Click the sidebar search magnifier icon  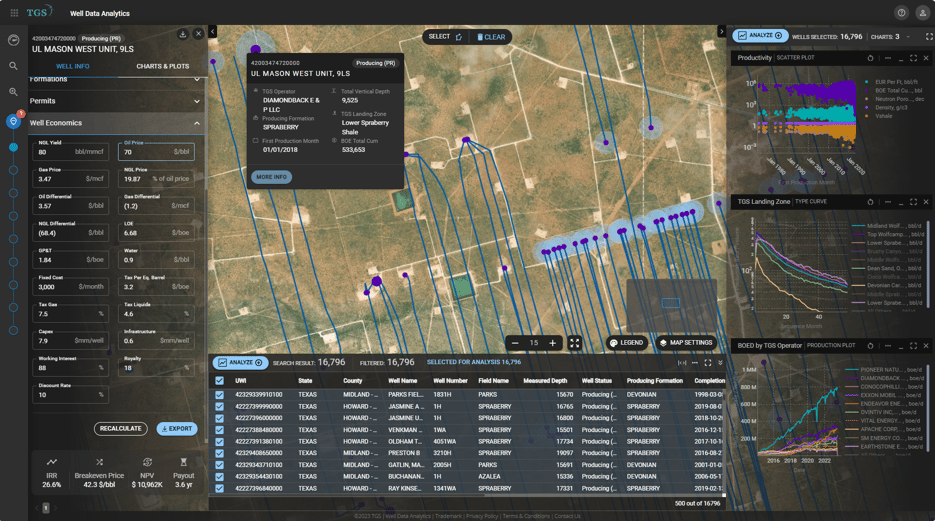click(13, 66)
